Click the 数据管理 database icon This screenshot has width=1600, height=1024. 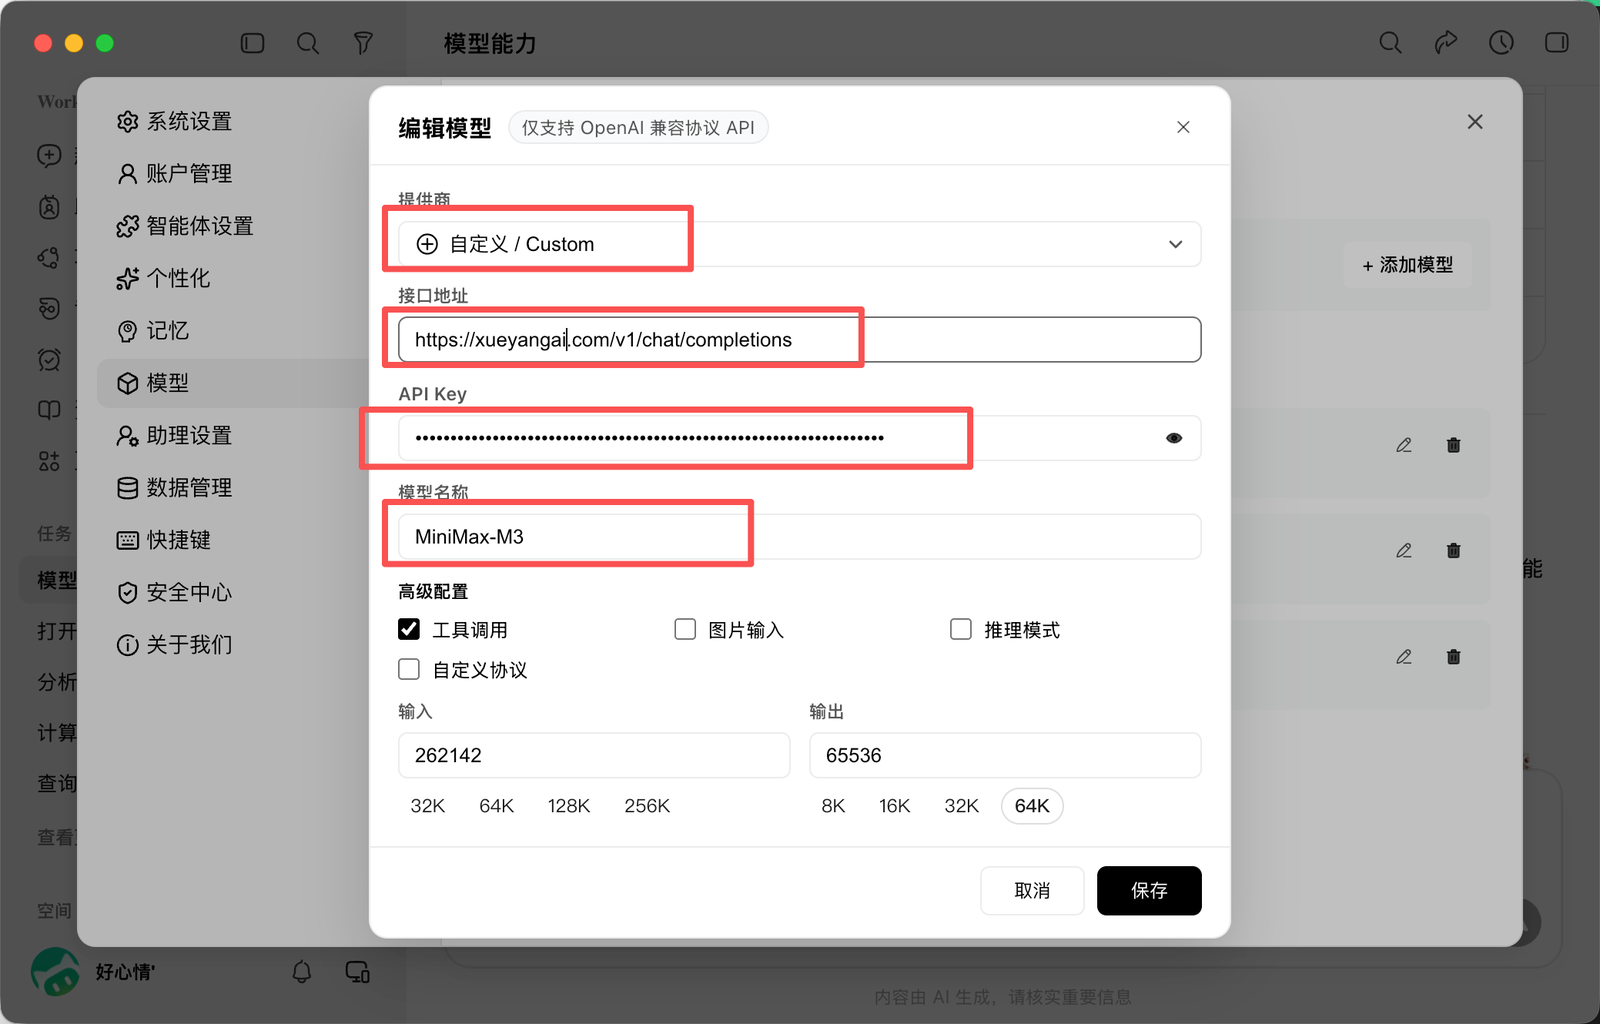pos(127,488)
